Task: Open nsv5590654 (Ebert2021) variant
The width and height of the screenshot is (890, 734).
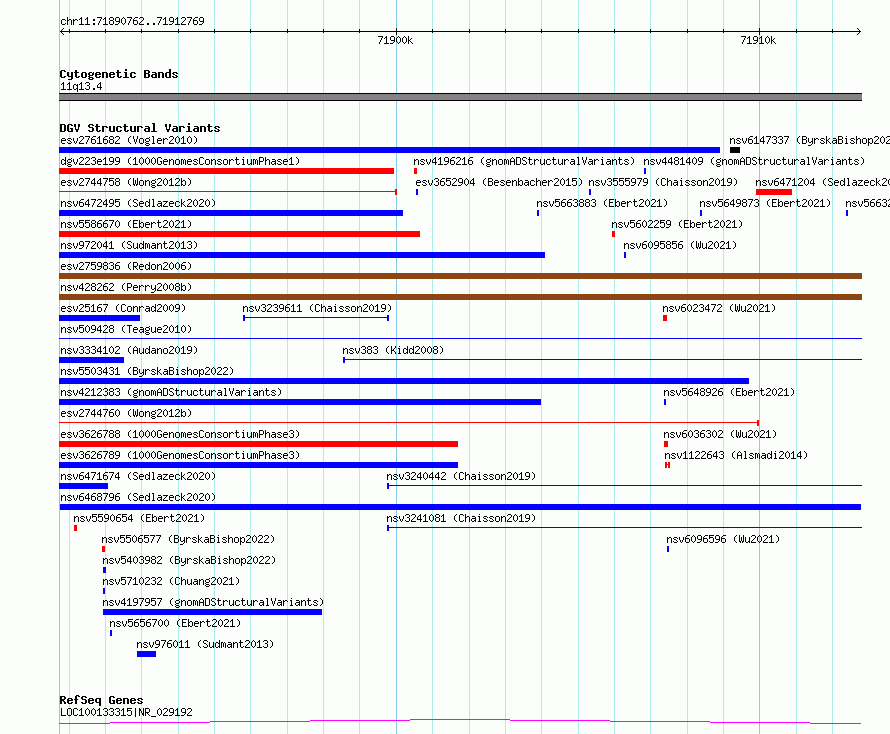Action: pos(139,518)
